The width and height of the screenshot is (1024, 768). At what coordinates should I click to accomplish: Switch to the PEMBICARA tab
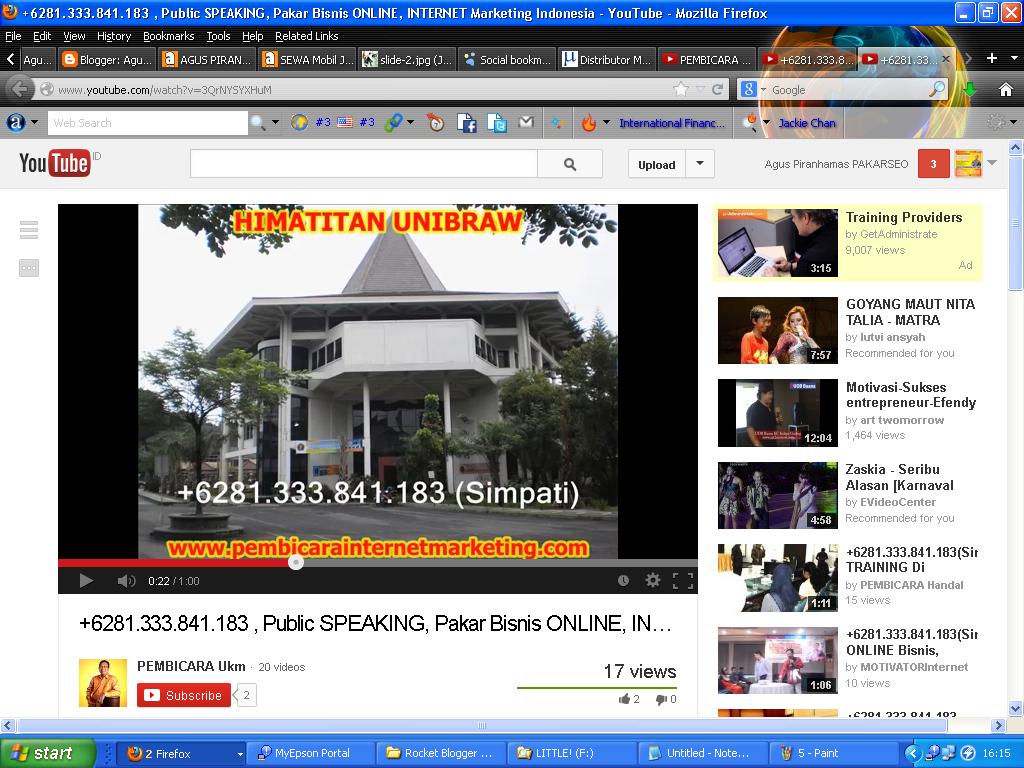tap(707, 59)
